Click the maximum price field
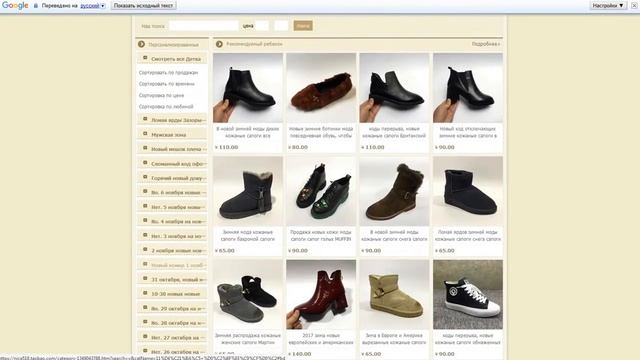Viewport: 640px width, 360px height. click(281, 26)
